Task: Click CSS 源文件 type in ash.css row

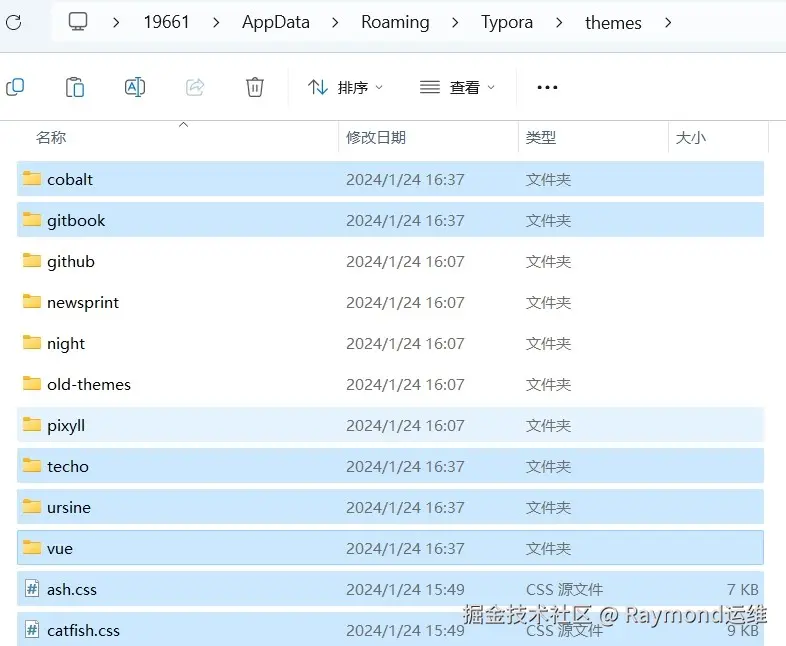Action: pyautogui.click(x=564, y=589)
